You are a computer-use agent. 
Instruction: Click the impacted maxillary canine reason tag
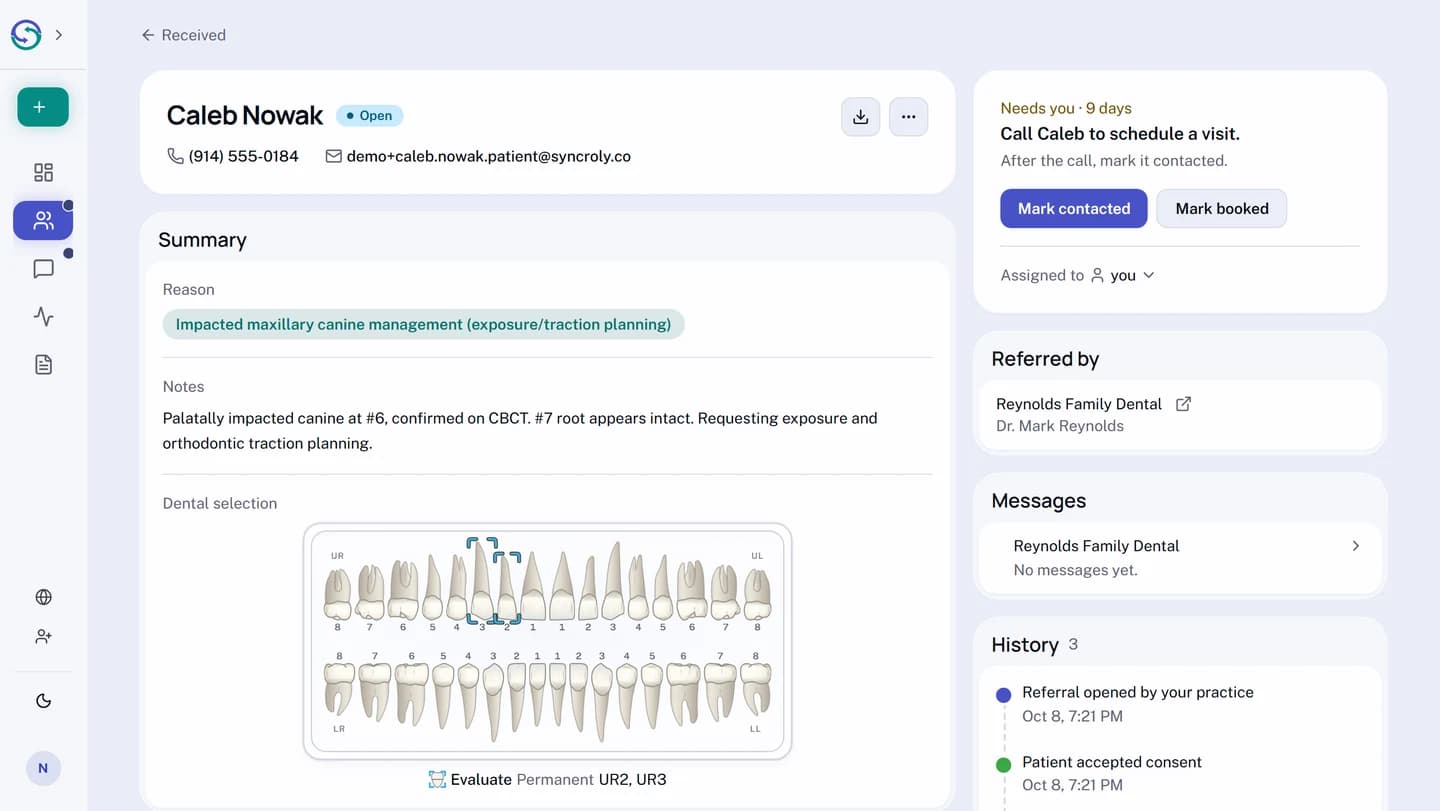(423, 324)
